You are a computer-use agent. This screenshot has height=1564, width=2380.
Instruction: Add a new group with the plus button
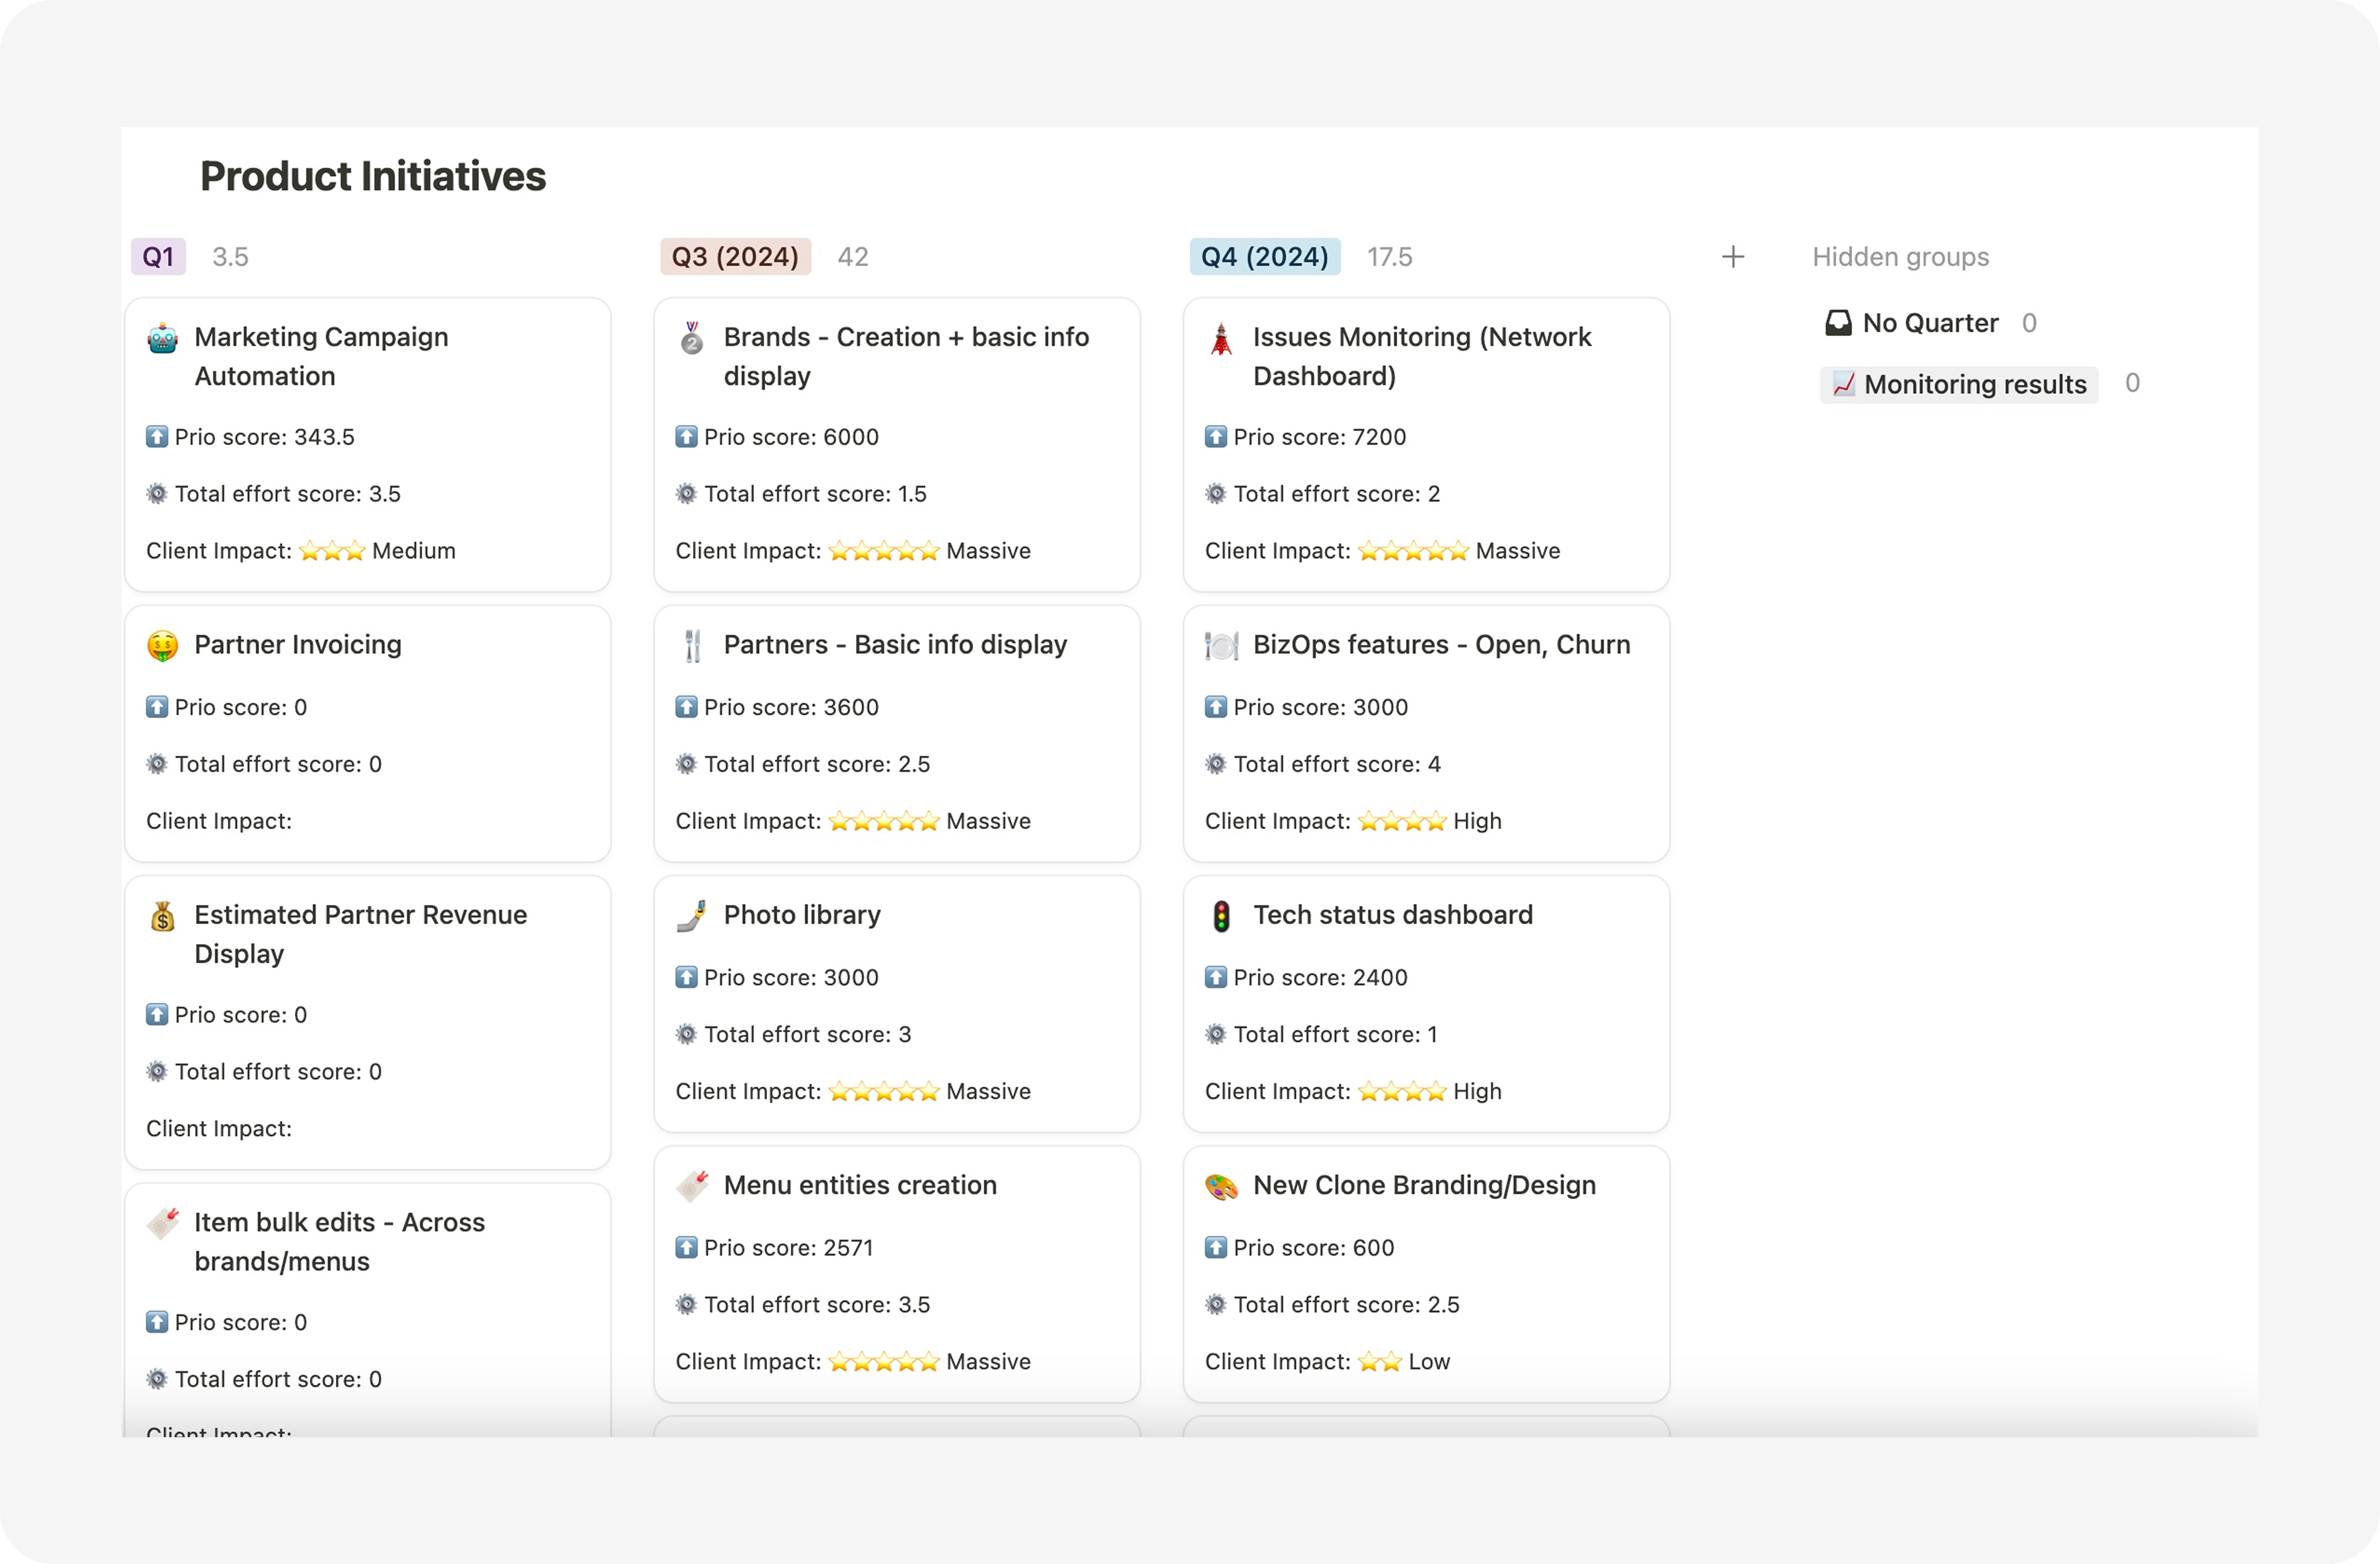pyautogui.click(x=1733, y=257)
